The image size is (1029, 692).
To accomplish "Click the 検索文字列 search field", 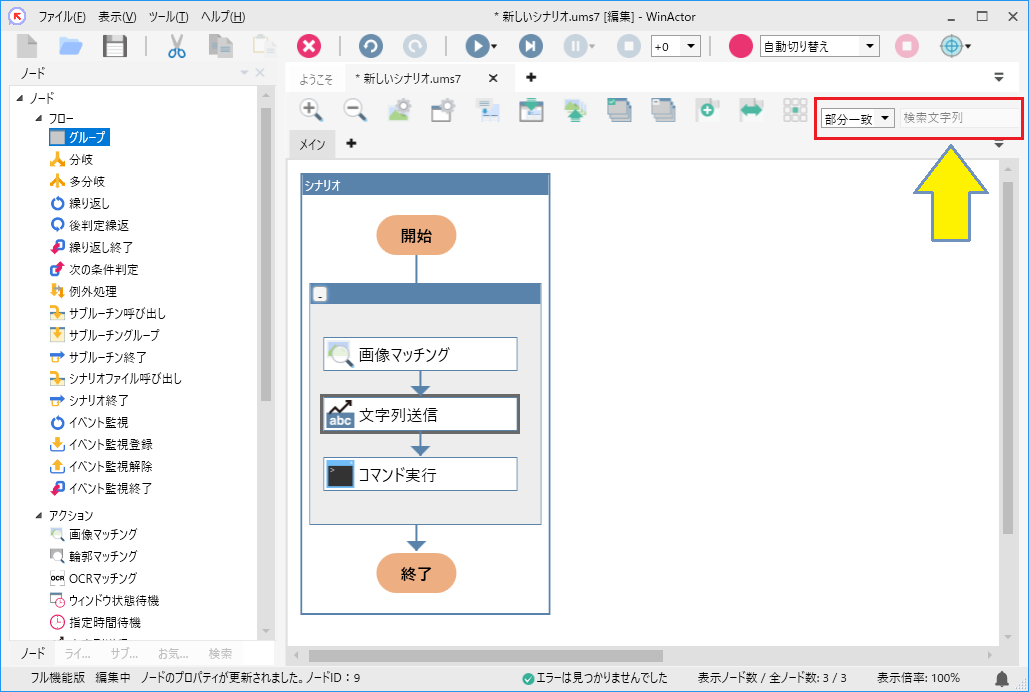I will coord(960,118).
